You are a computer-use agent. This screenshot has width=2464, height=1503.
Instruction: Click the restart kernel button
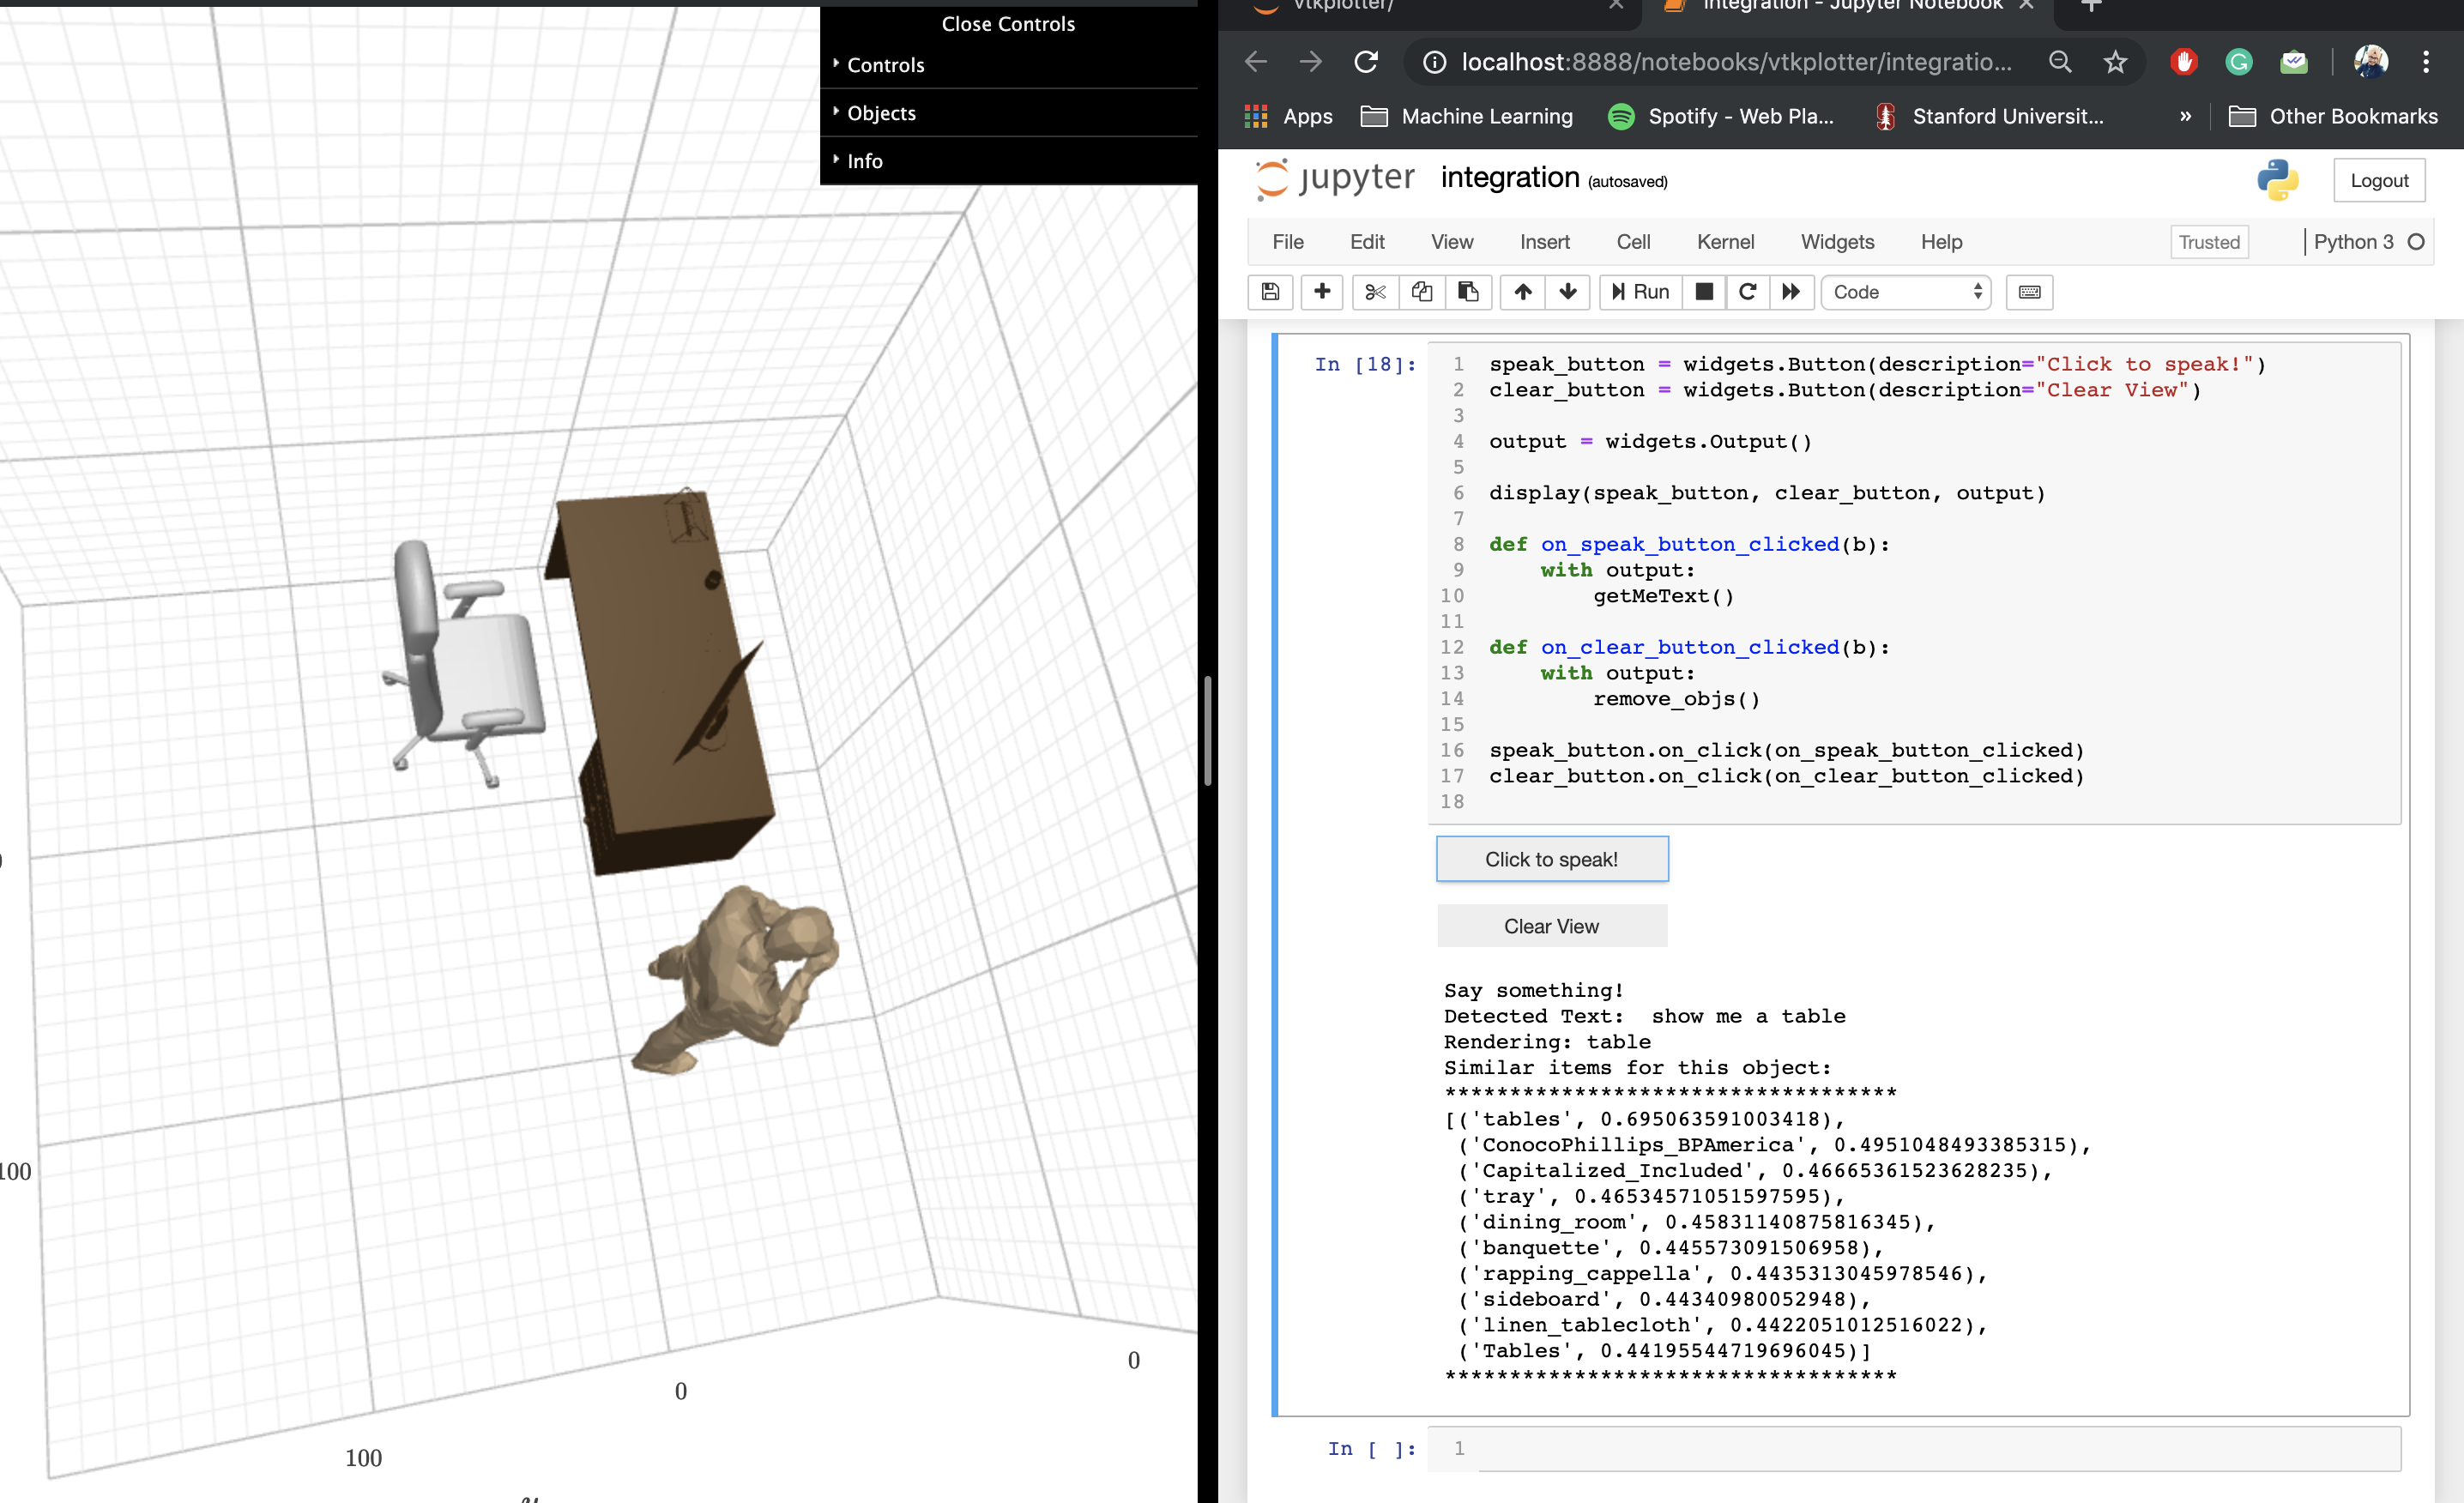coord(1746,291)
